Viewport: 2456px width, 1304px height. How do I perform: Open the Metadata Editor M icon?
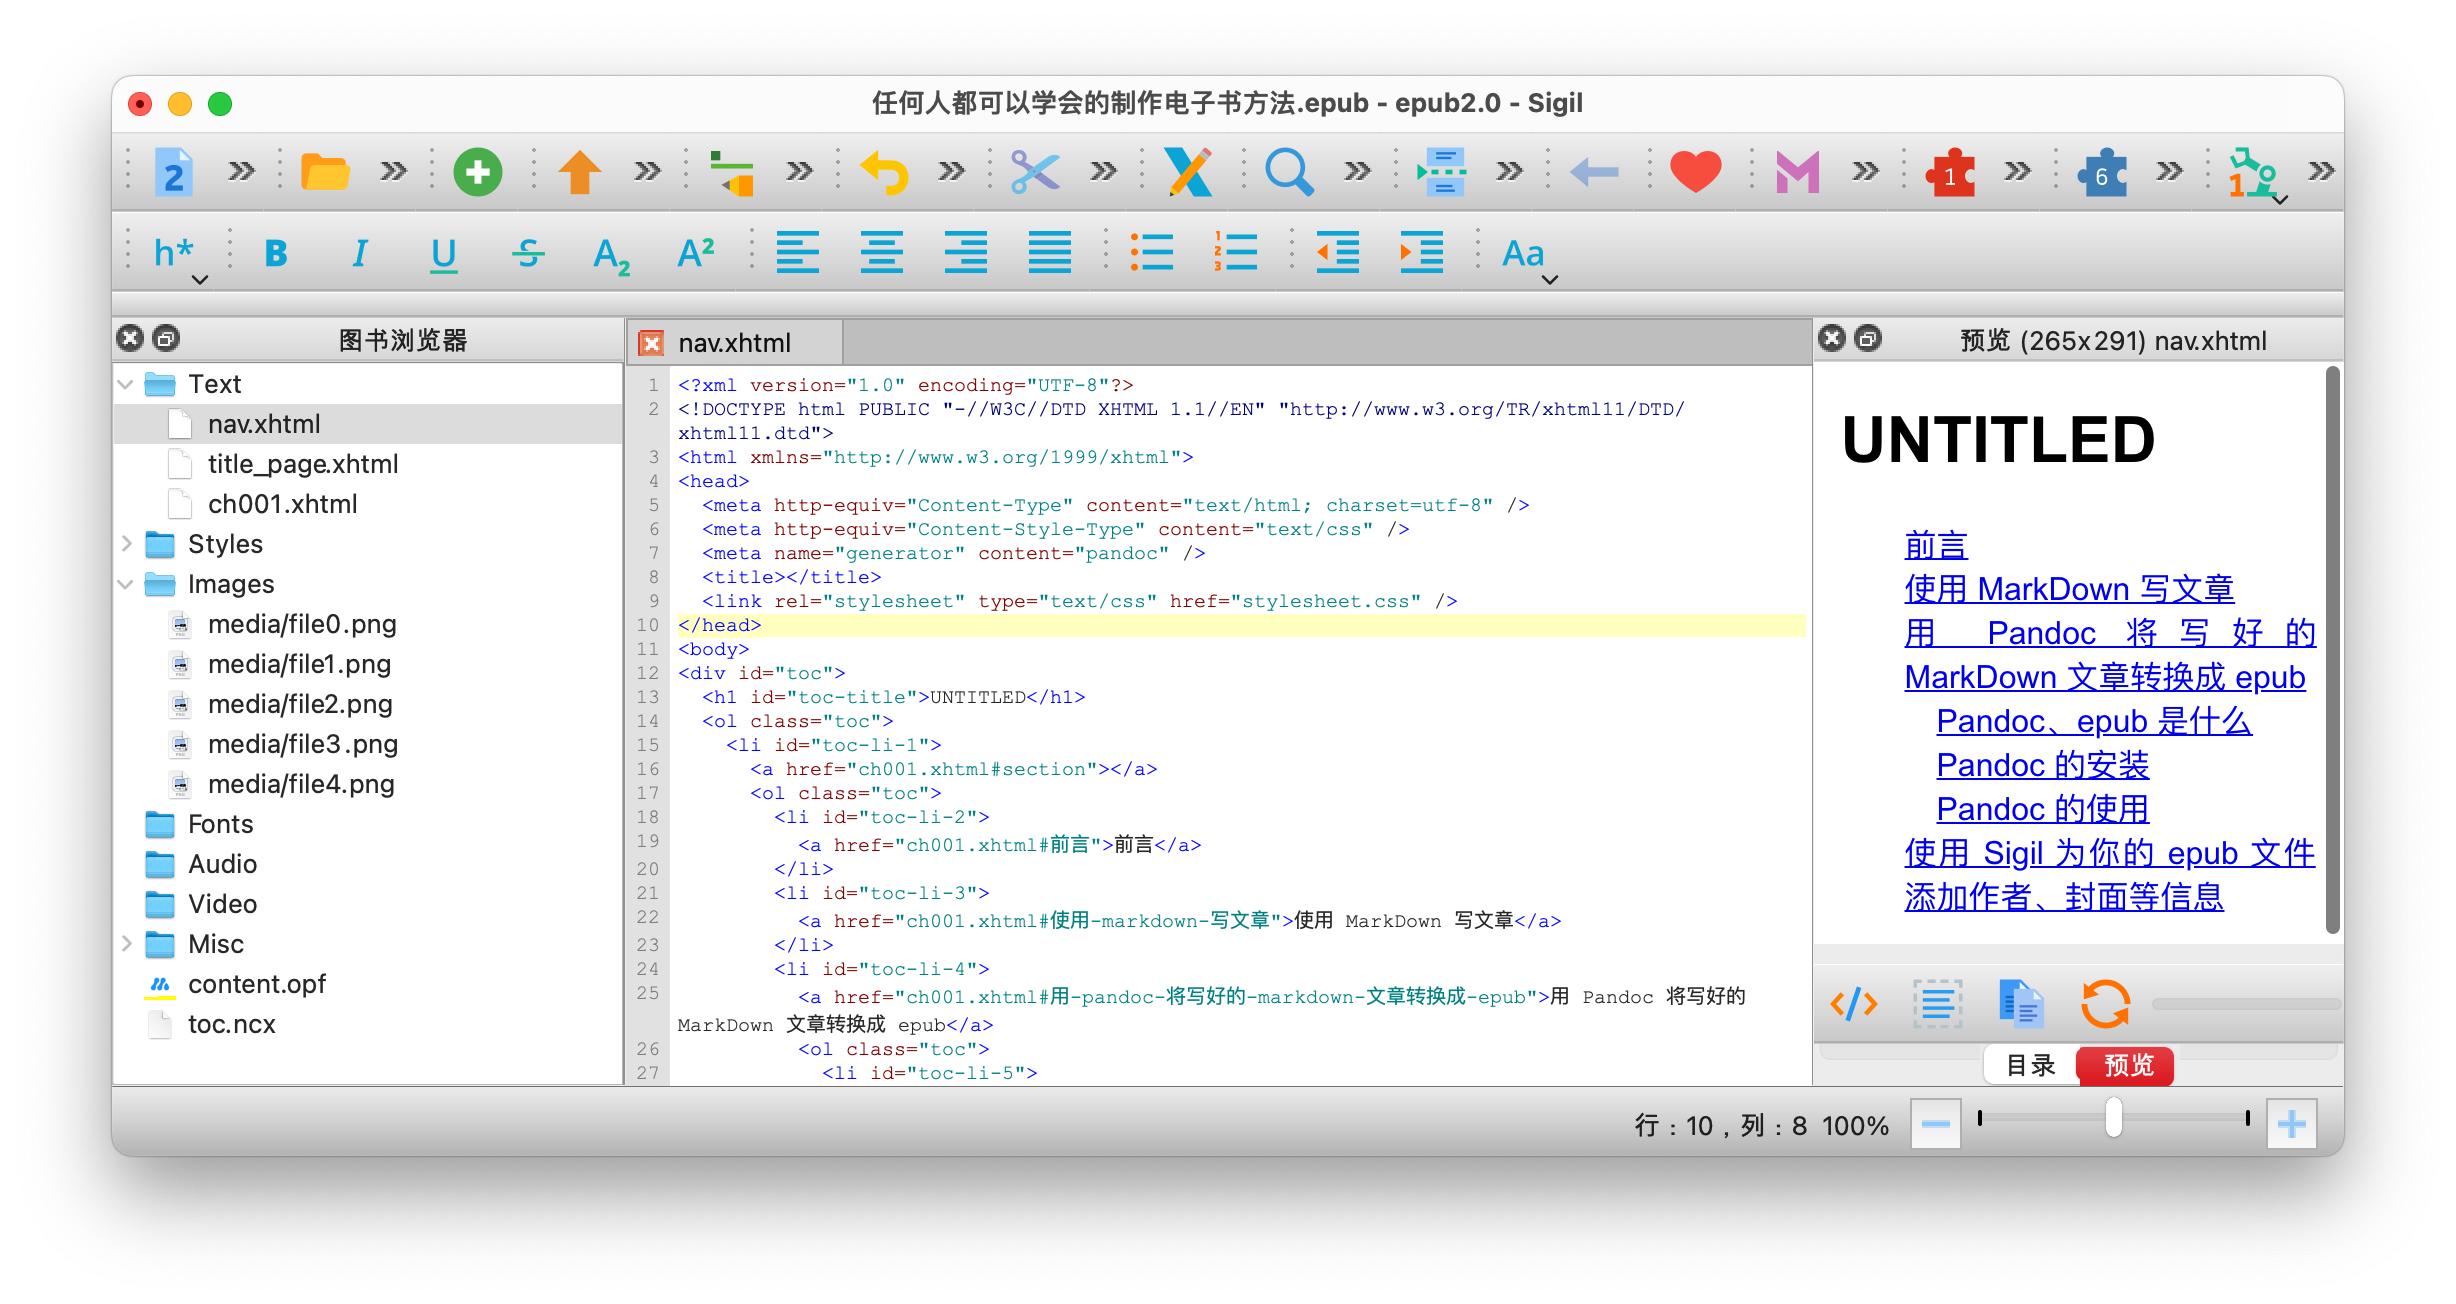click(1797, 172)
